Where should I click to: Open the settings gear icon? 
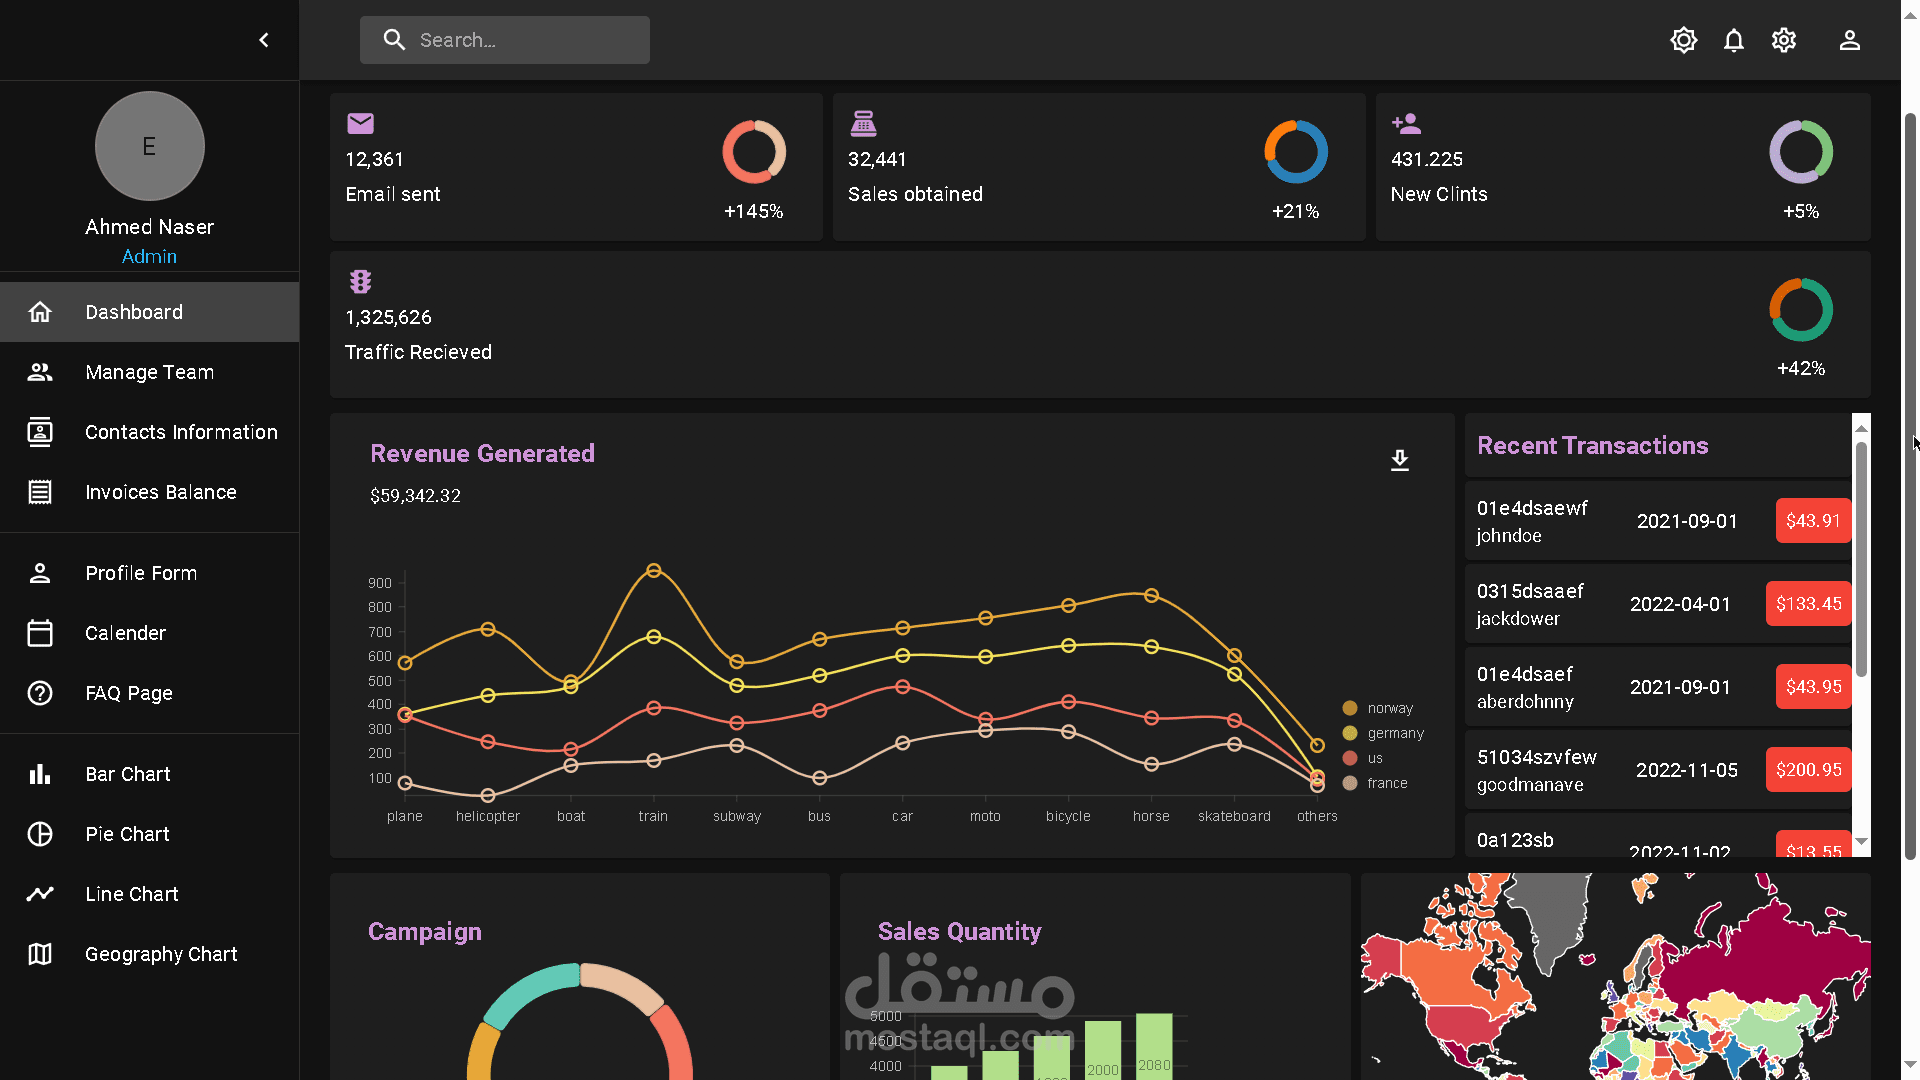(x=1784, y=40)
